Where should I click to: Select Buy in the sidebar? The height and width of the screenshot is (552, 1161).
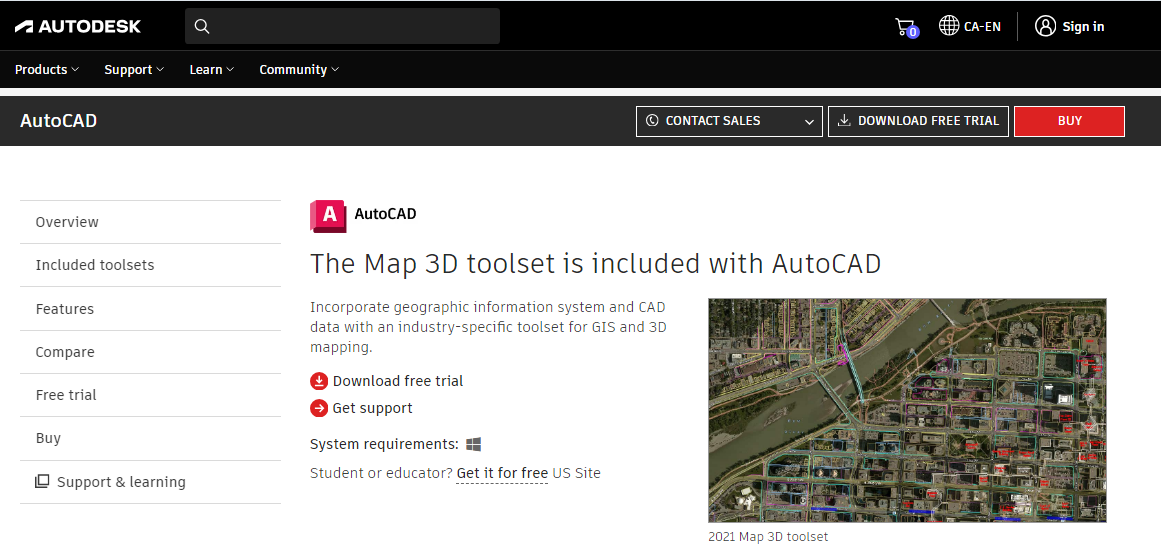(150, 438)
